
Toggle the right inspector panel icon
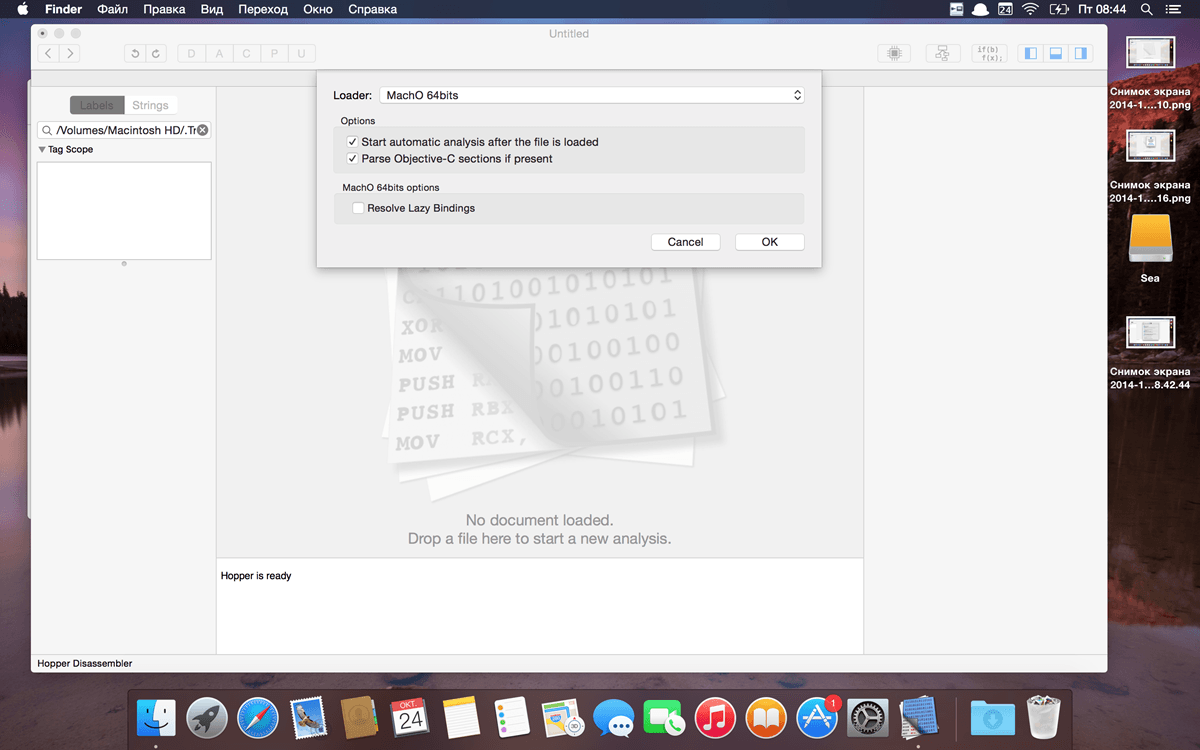click(x=1080, y=53)
